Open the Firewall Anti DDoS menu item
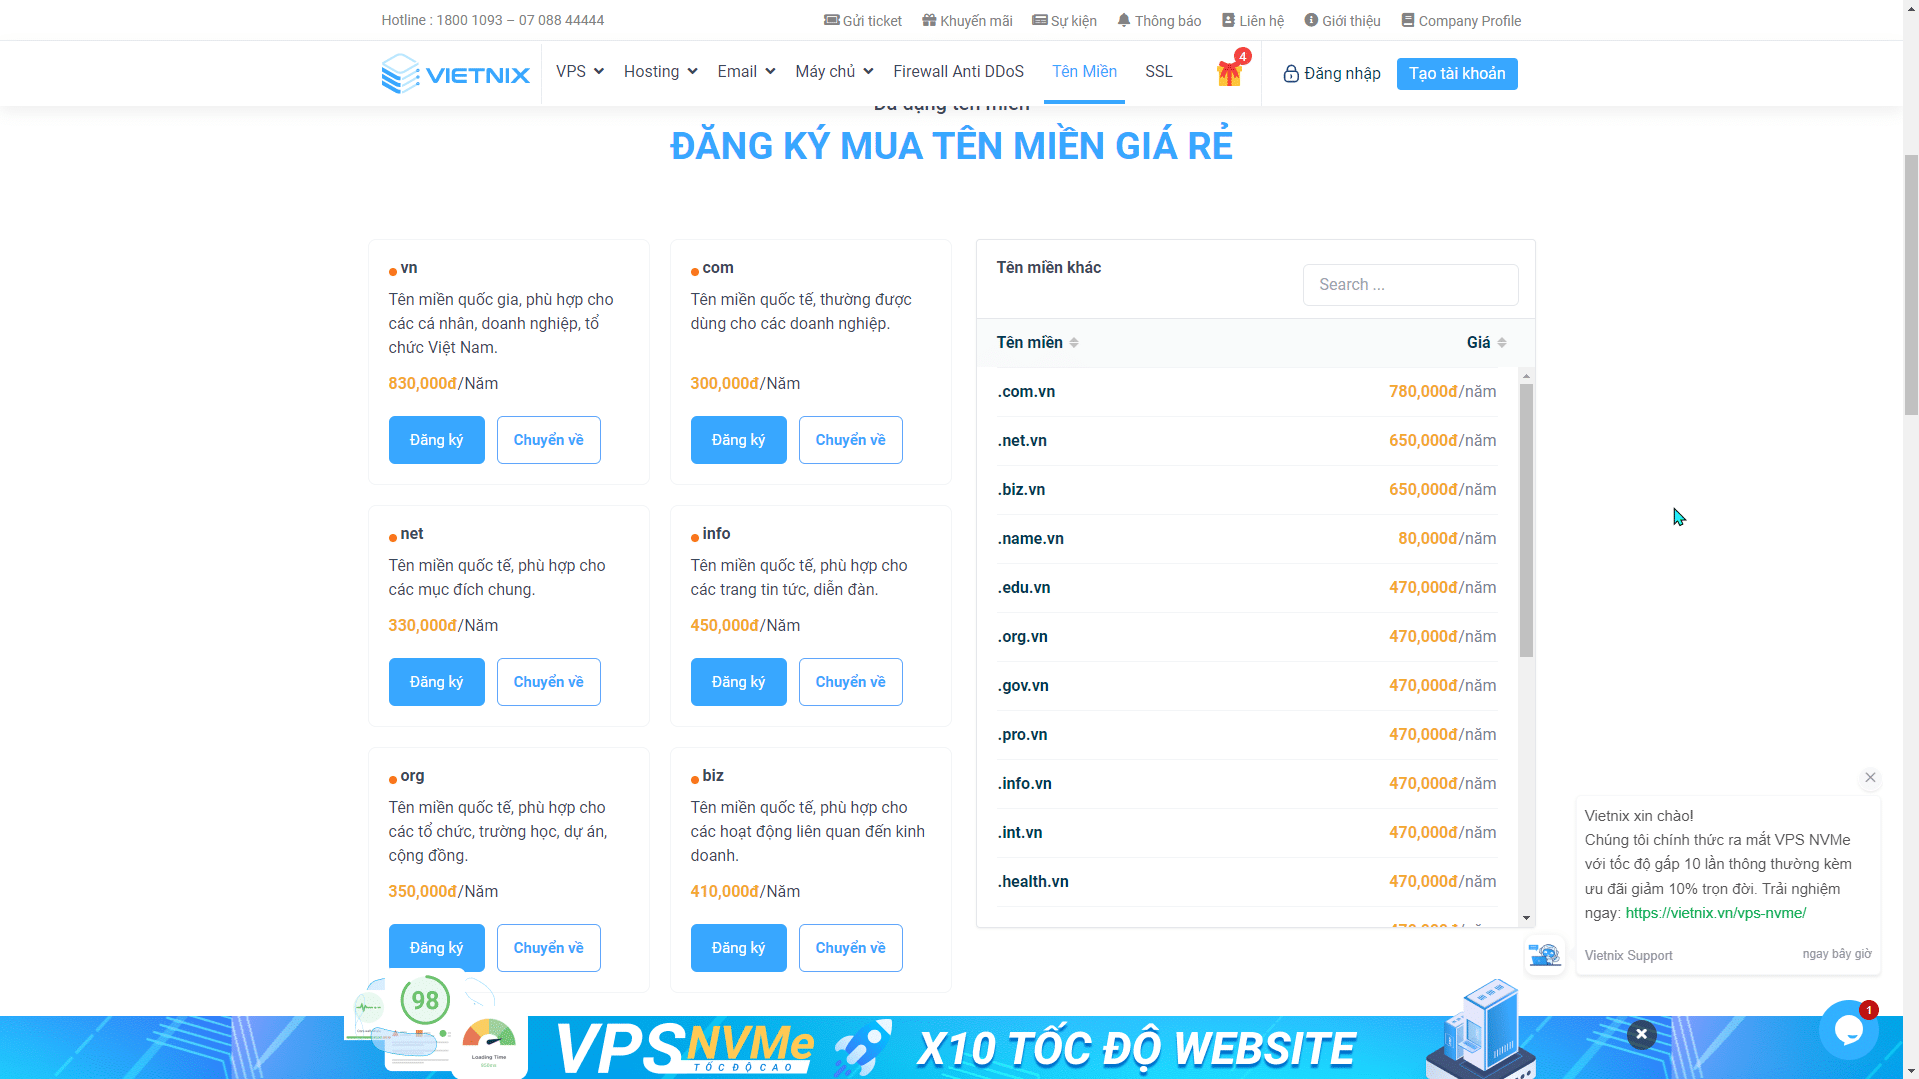Viewport: 1919px width, 1079px height. 958,71
